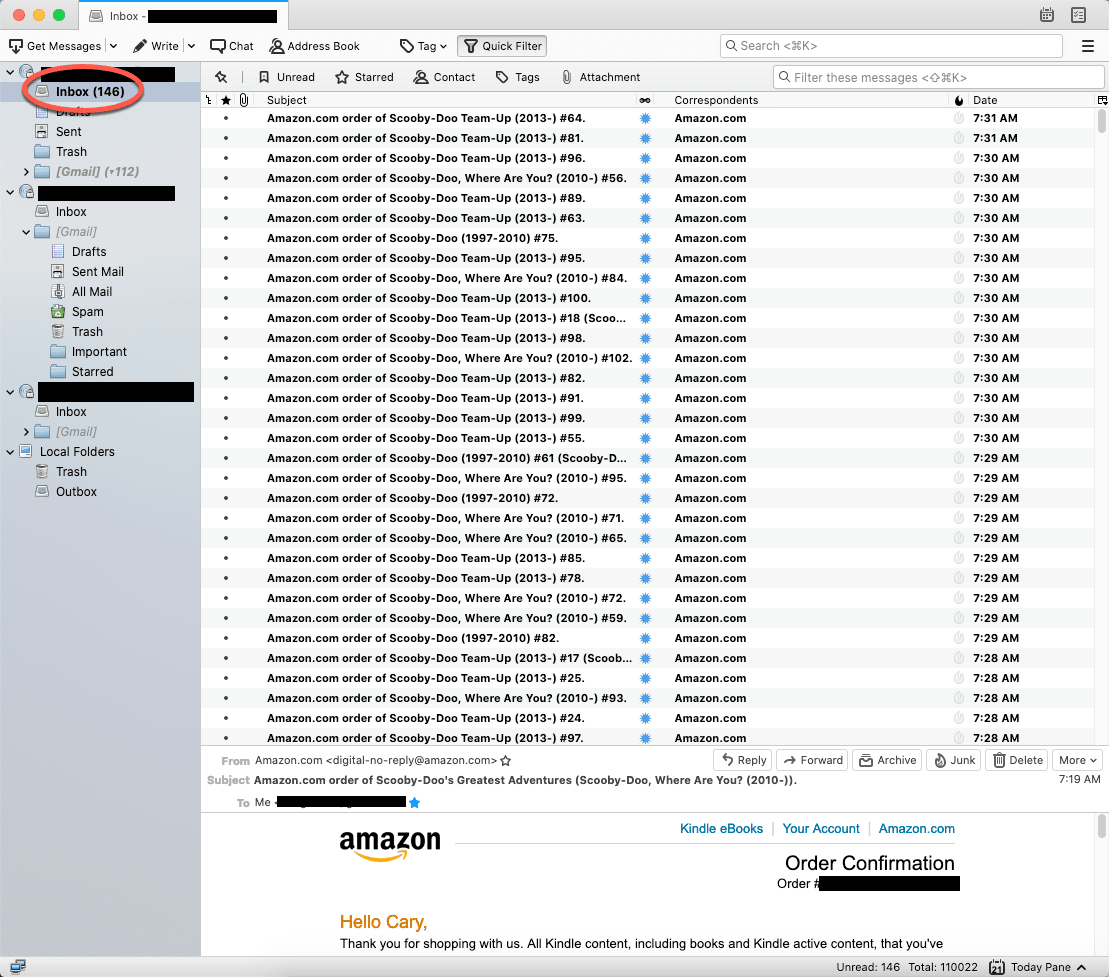Open the Get Messages dropdown arrow
Viewport: 1109px width, 977px height.
click(113, 46)
